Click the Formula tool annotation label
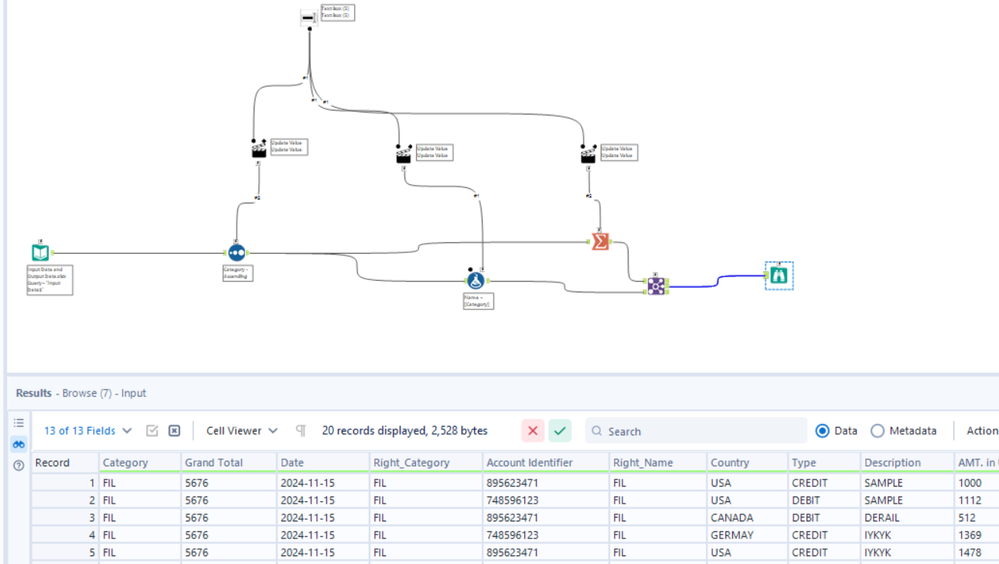Viewport: 999px width, 564px height. click(x=478, y=301)
